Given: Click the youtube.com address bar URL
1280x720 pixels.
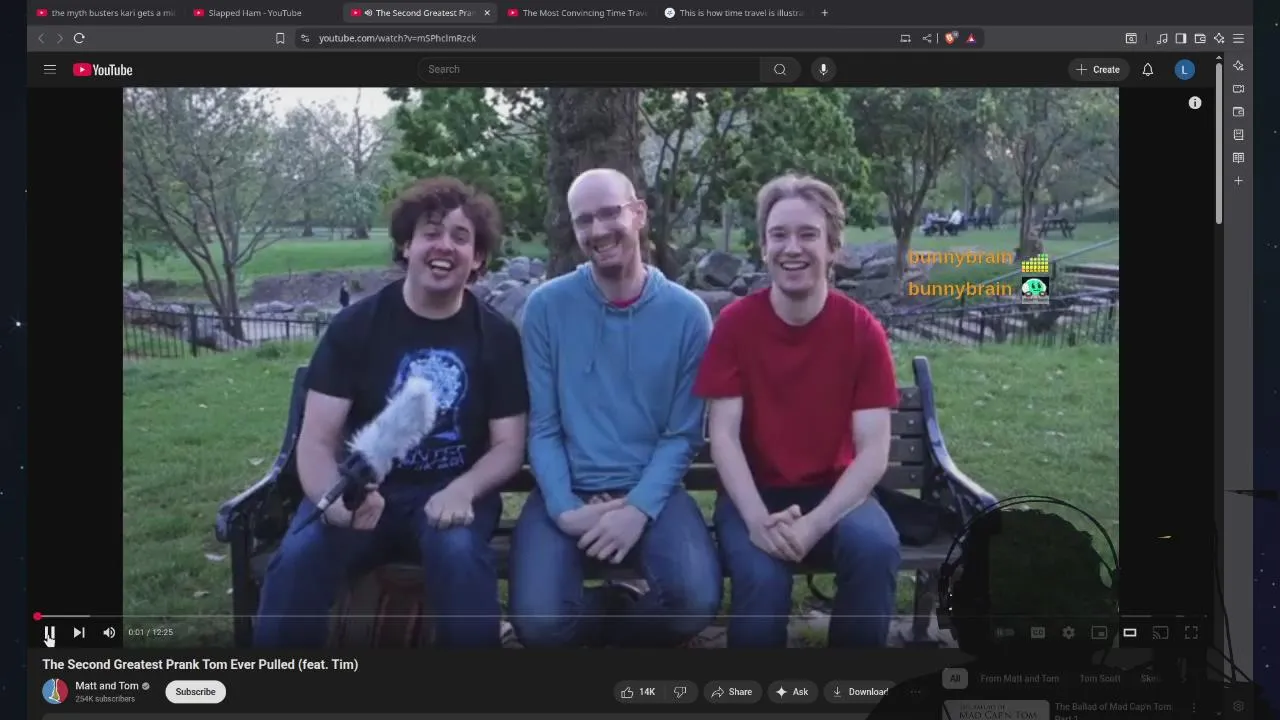Looking at the screenshot, I should click(397, 38).
